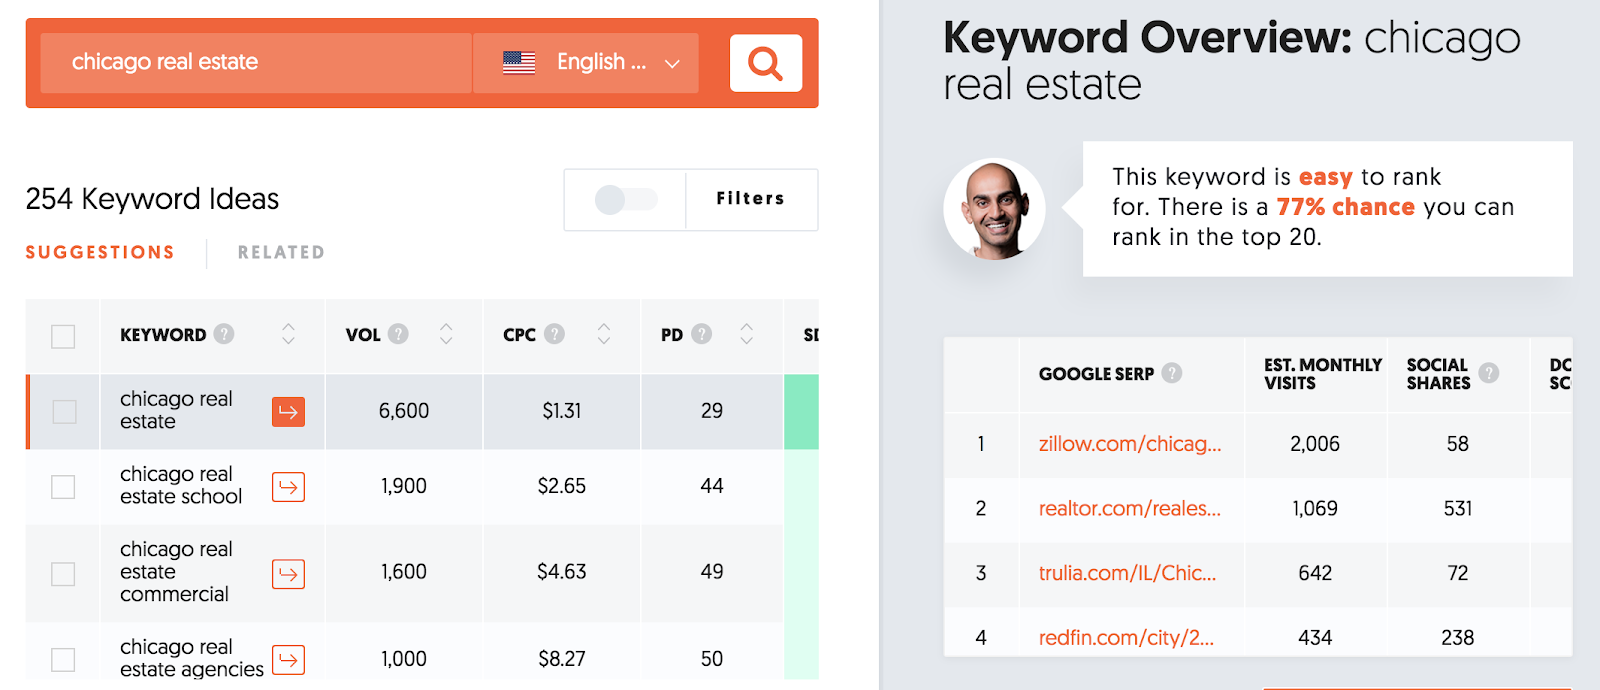Switch to the RELATED tab
Viewport: 1600px width, 690px height.
(x=281, y=253)
